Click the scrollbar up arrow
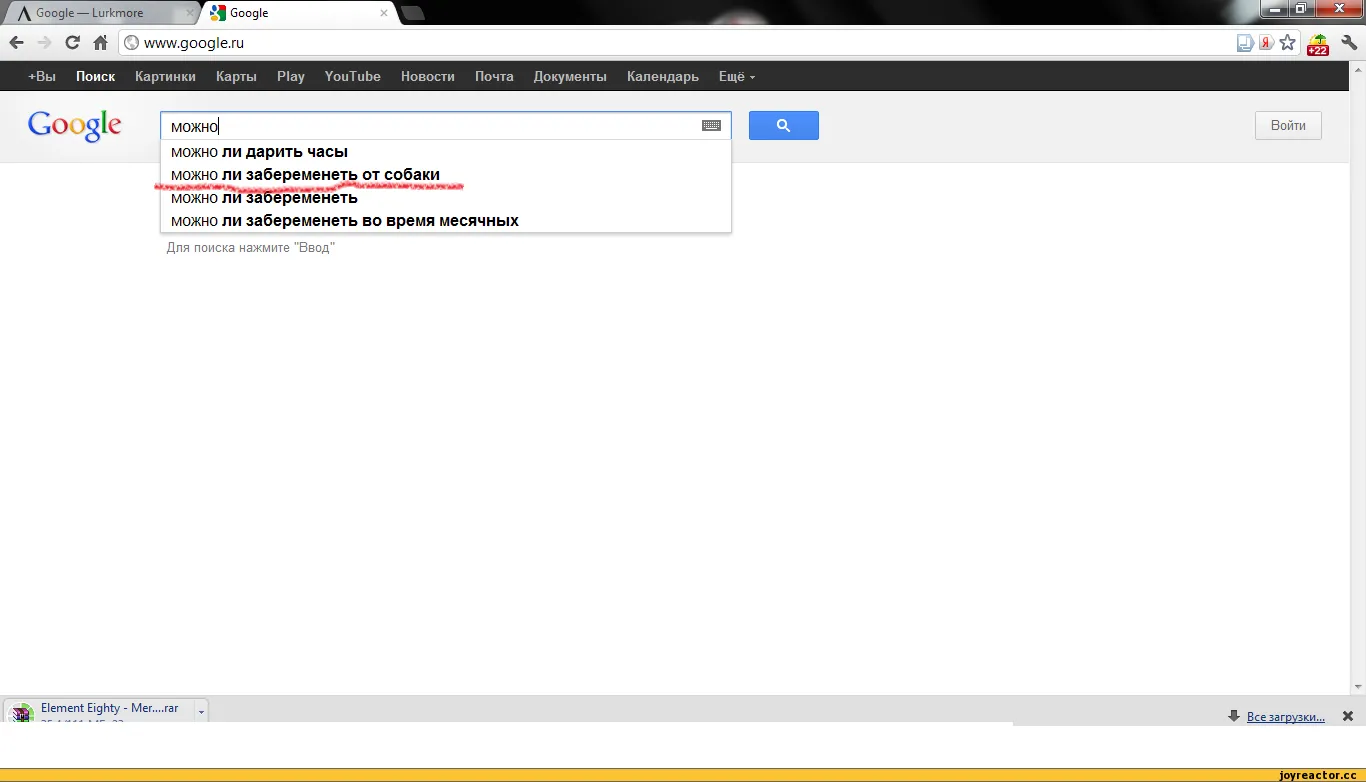This screenshot has height=782, width=1366. click(1358, 69)
